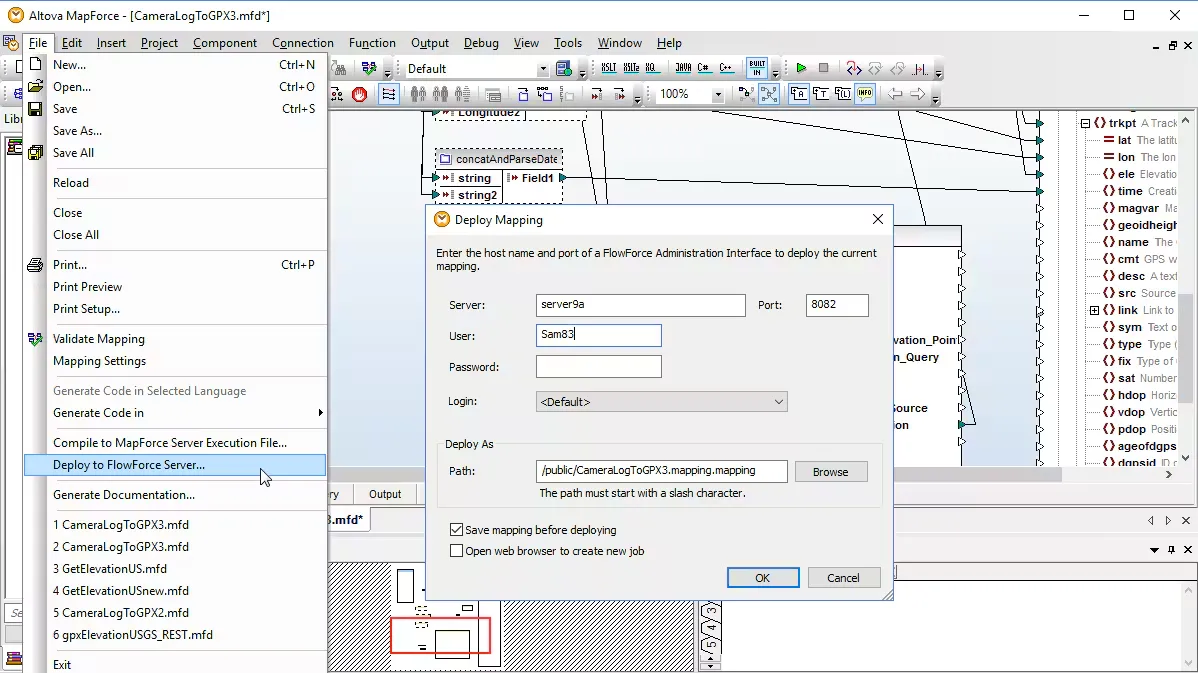
Task: Click the Print printer icon in menu
Action: 35,265
